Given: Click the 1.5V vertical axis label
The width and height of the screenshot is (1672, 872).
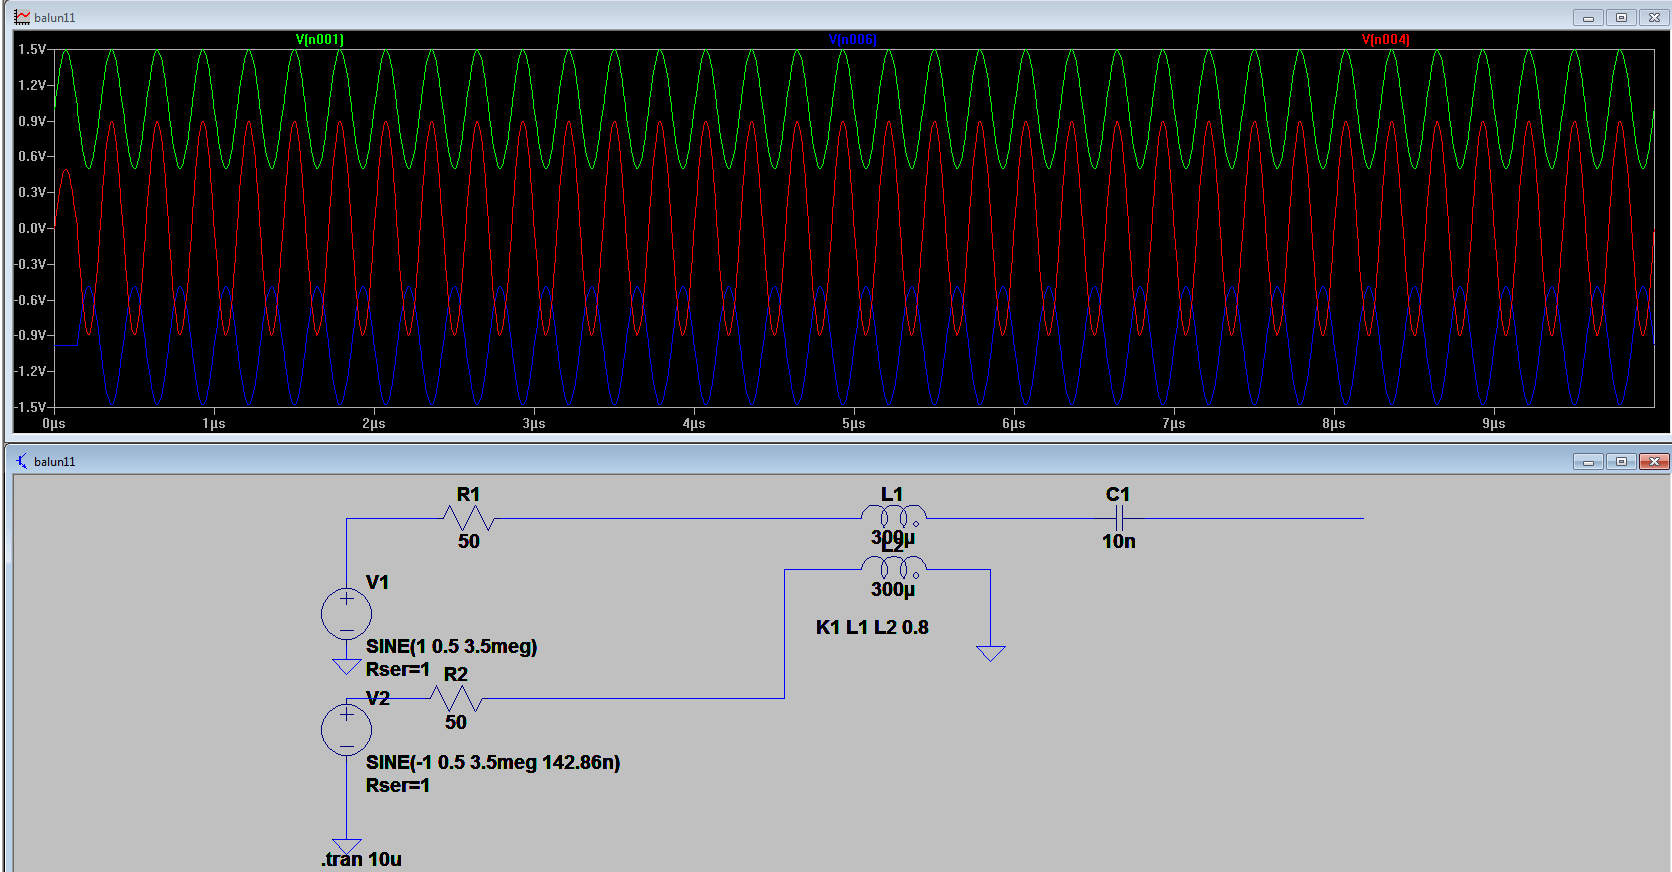Looking at the screenshot, I should [x=32, y=49].
